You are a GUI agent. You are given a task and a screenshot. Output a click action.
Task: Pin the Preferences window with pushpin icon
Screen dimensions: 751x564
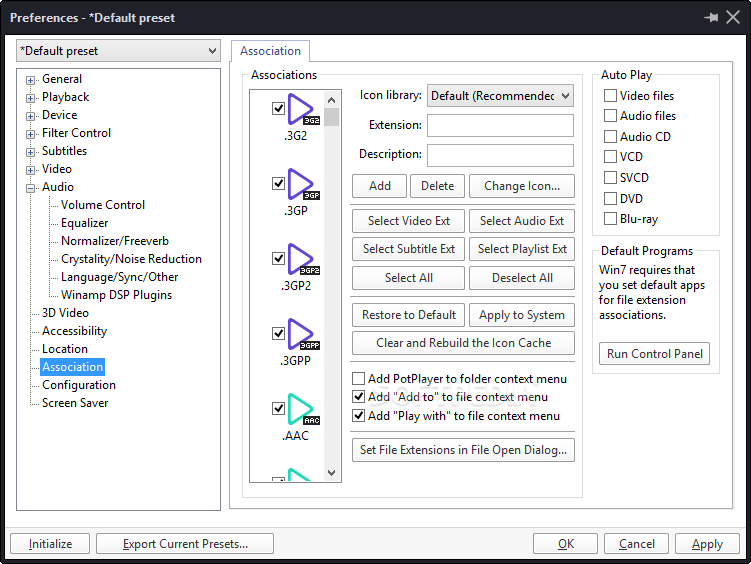tap(711, 18)
